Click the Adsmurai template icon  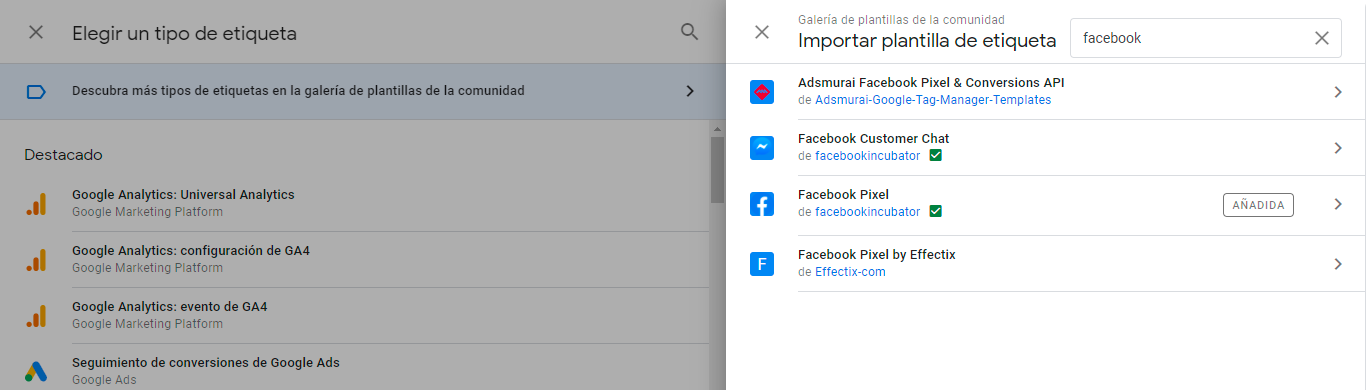coord(762,92)
